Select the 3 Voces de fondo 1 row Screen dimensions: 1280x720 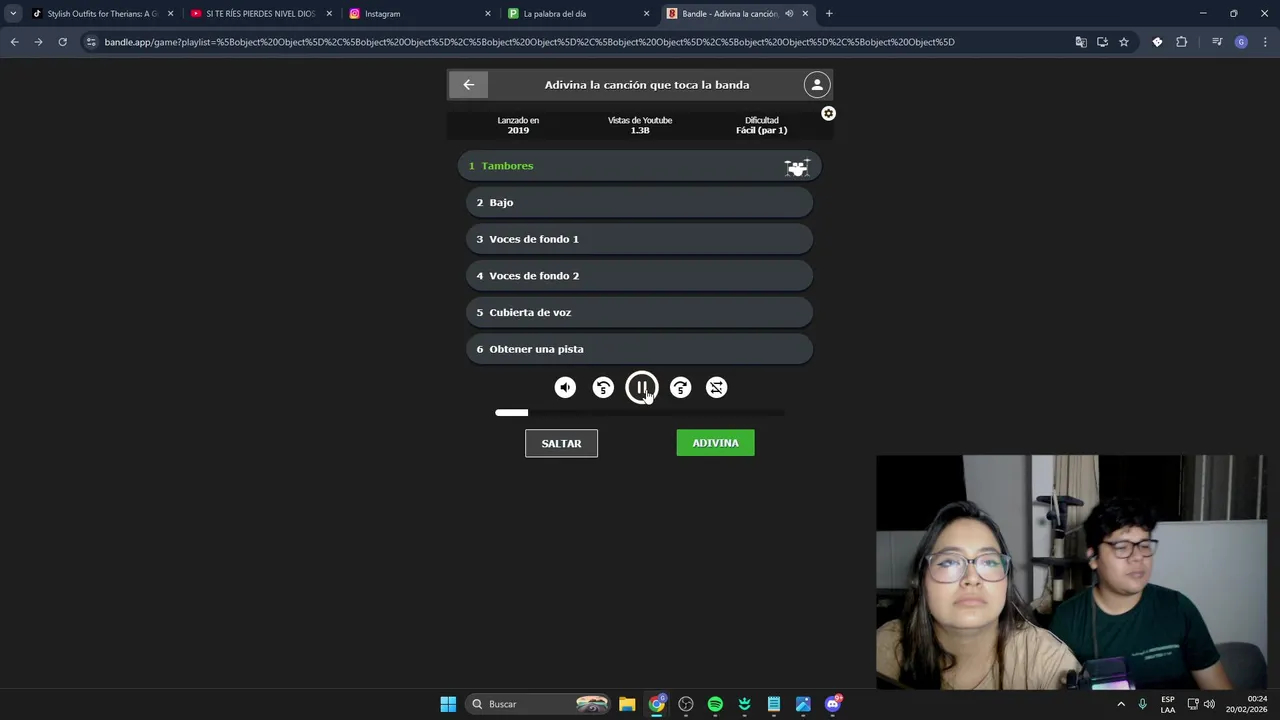(640, 239)
